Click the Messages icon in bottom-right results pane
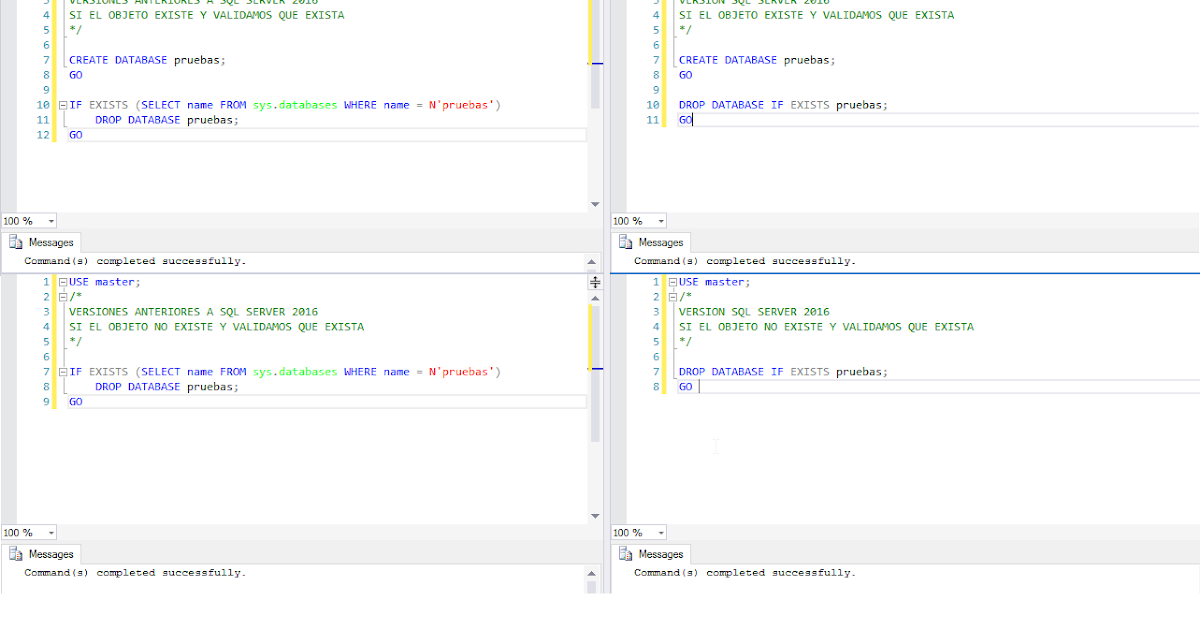The image size is (1200, 630). click(x=625, y=553)
